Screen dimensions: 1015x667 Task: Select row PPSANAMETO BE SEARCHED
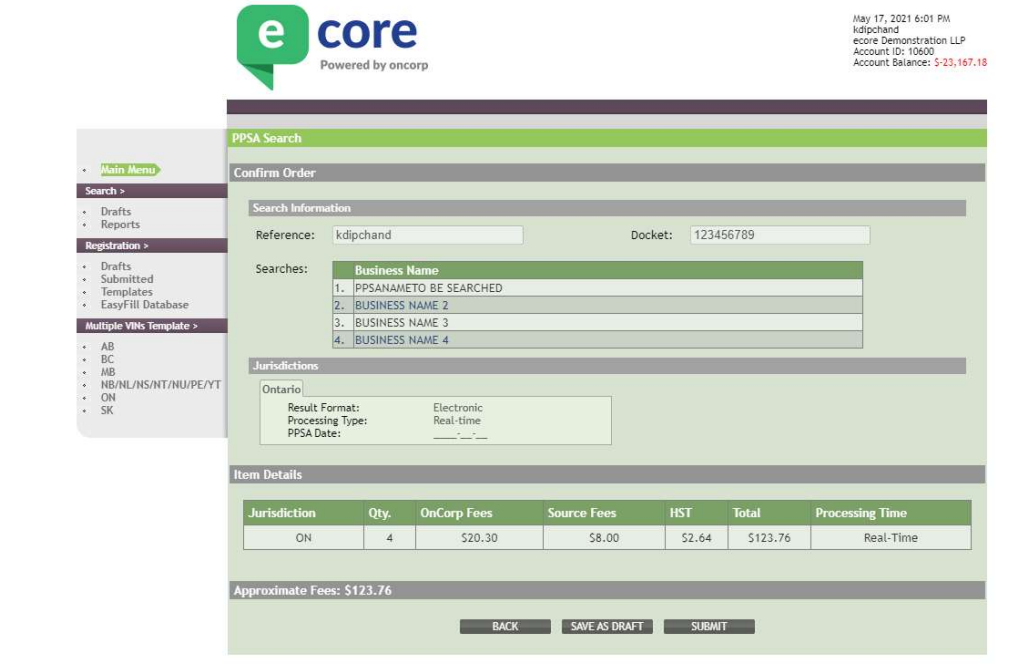point(597,288)
